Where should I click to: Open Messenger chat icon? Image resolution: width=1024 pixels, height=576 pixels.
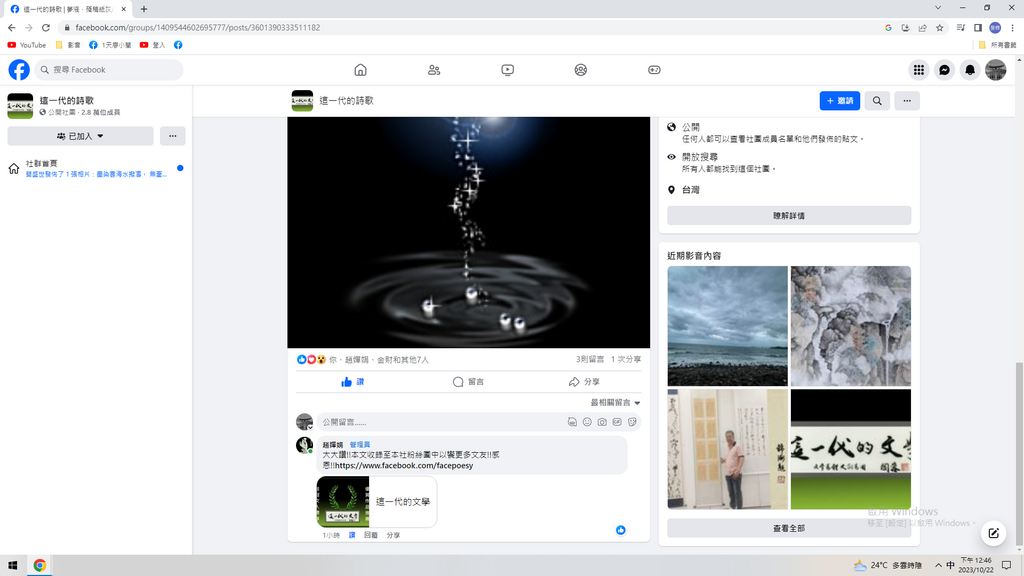click(x=944, y=70)
